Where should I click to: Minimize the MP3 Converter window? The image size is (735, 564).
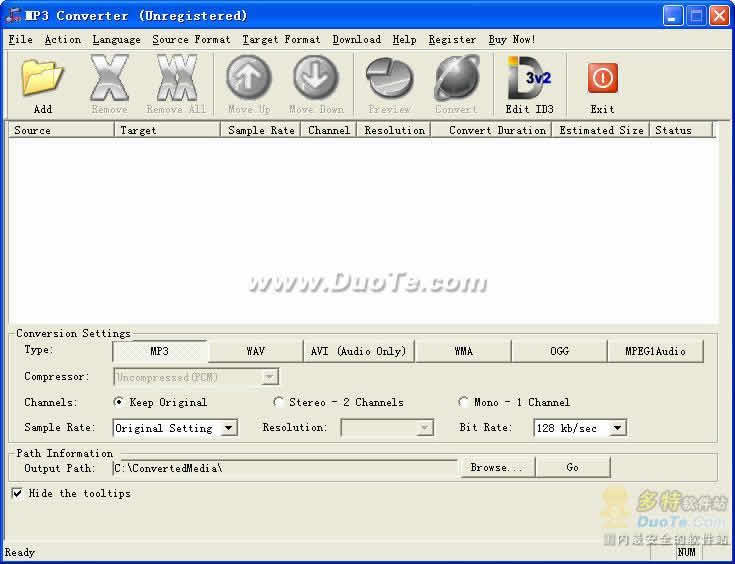pos(673,16)
